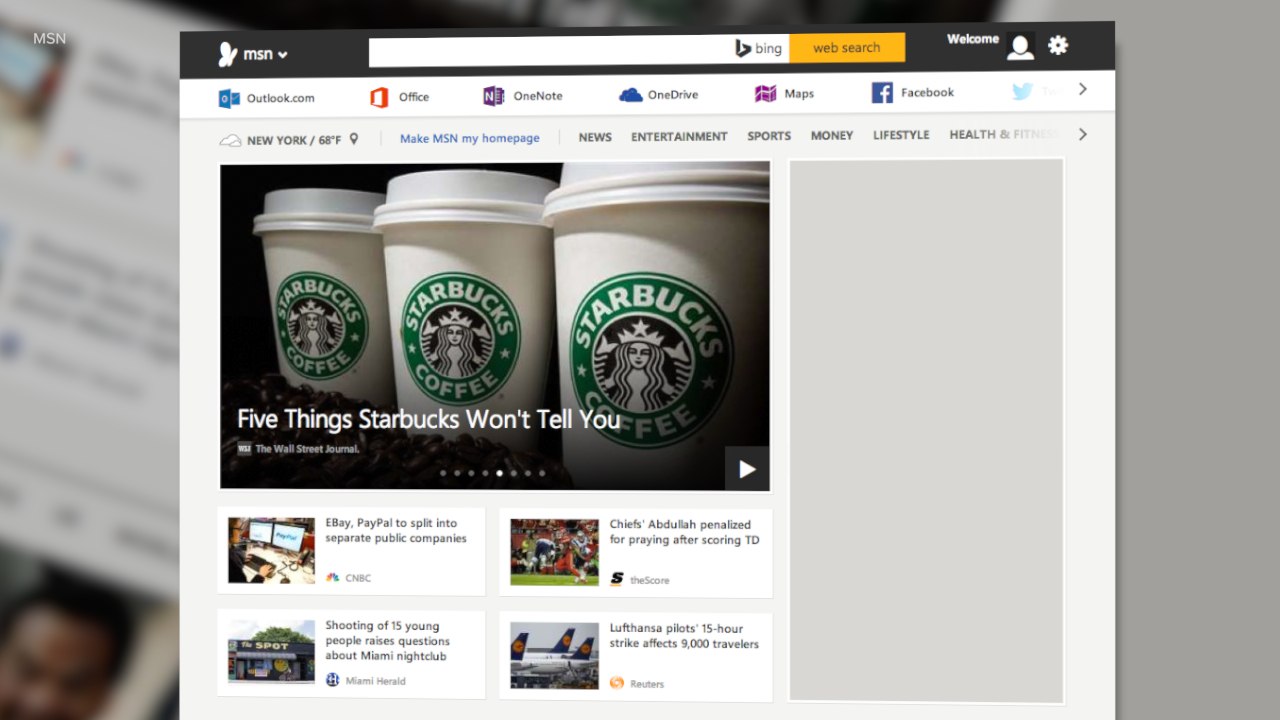Open the Maps link

(799, 94)
